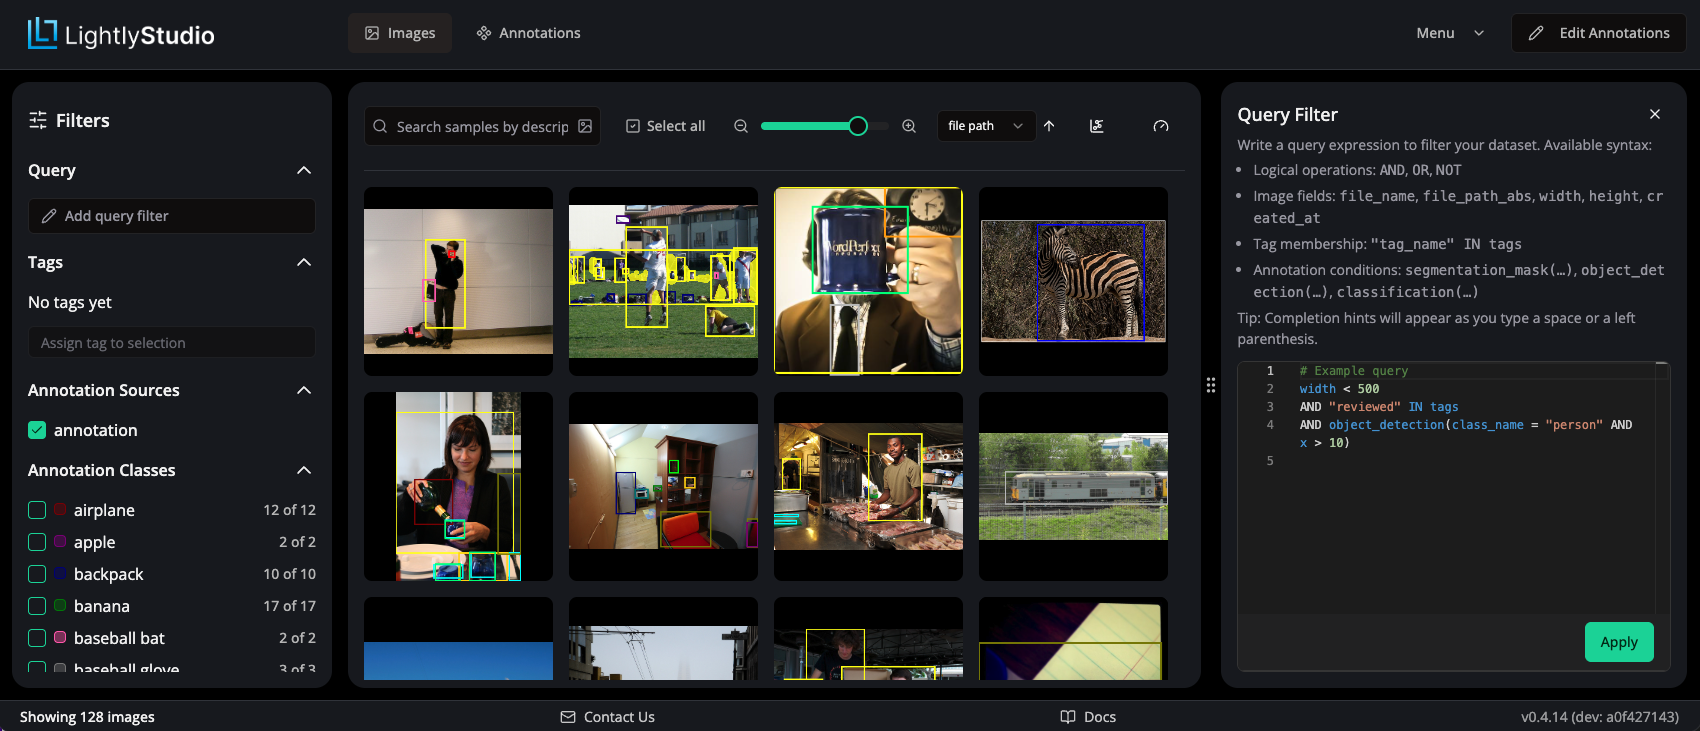The height and width of the screenshot is (731, 1700).
Task: Collapse the Tags section
Action: (304, 262)
